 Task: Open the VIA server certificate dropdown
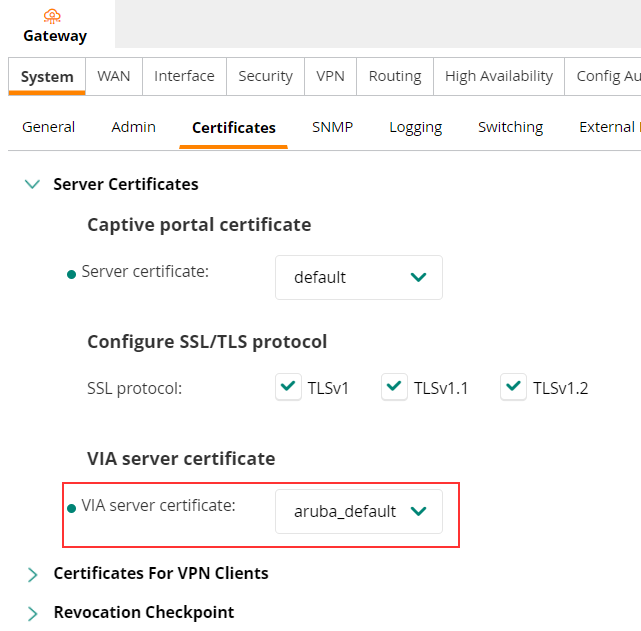(x=358, y=511)
